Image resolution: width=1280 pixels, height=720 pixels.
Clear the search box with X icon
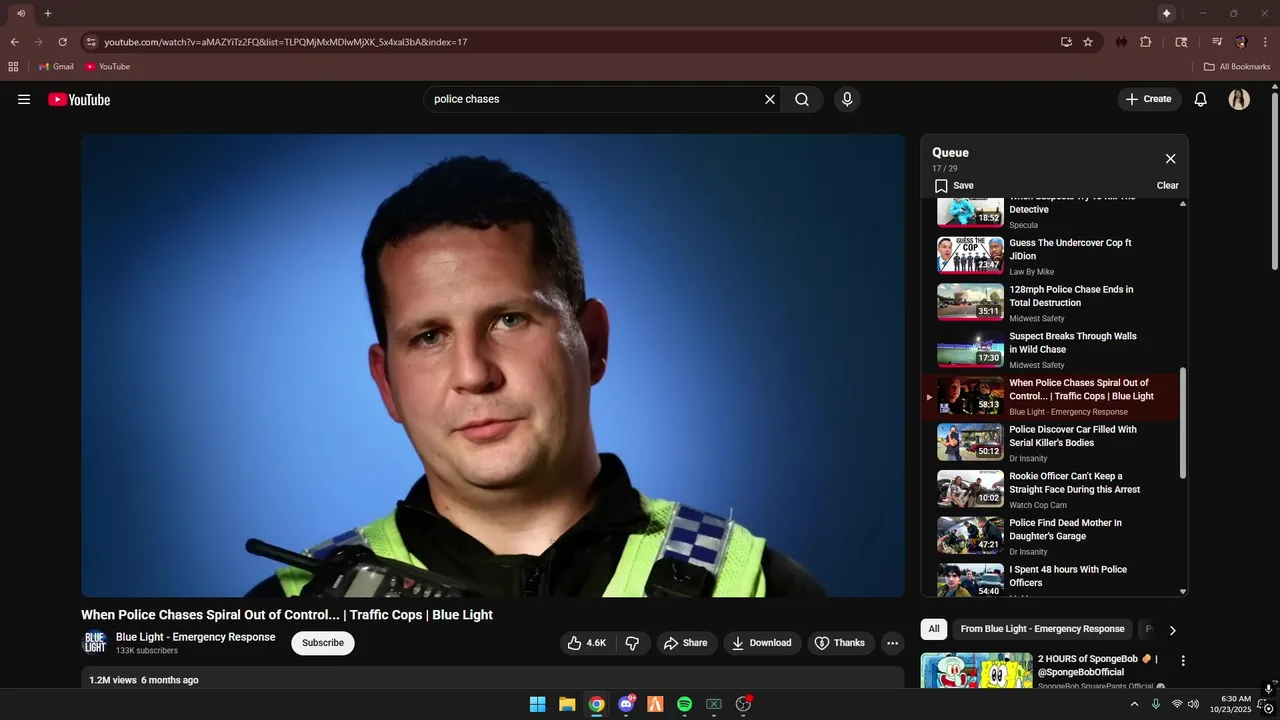pyautogui.click(x=770, y=99)
